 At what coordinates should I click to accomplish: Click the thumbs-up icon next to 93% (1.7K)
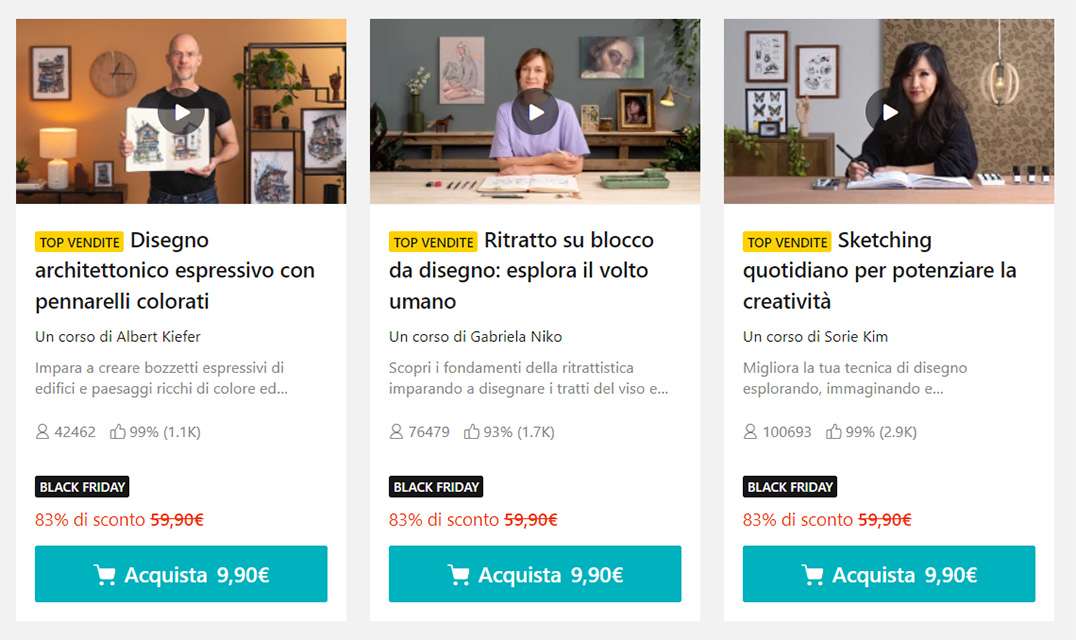tap(471, 431)
